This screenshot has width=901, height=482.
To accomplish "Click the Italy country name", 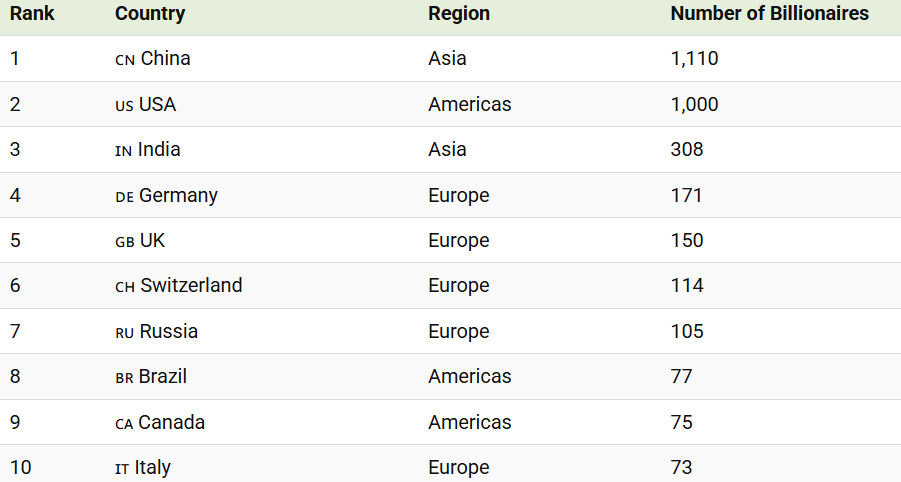I will [152, 467].
